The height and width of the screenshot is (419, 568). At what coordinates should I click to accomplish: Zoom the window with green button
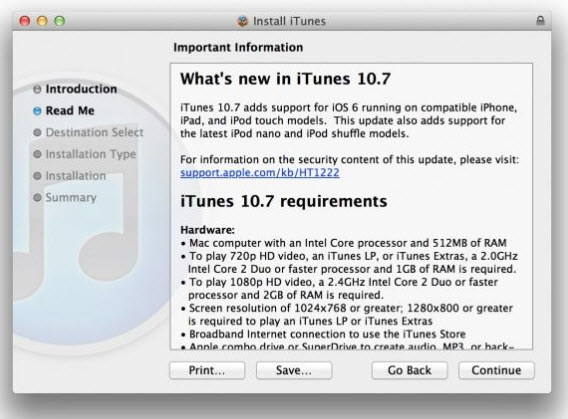59,21
